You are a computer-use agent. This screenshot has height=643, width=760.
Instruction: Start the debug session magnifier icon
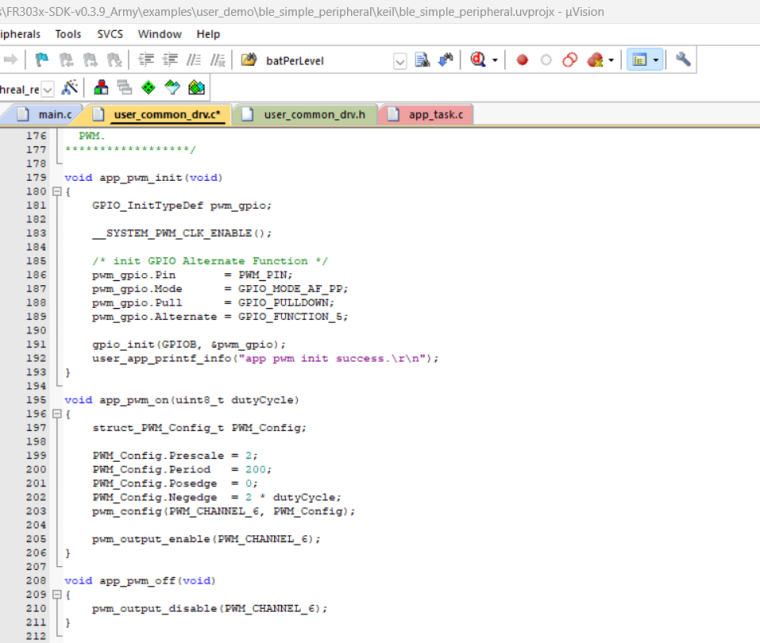coord(478,60)
